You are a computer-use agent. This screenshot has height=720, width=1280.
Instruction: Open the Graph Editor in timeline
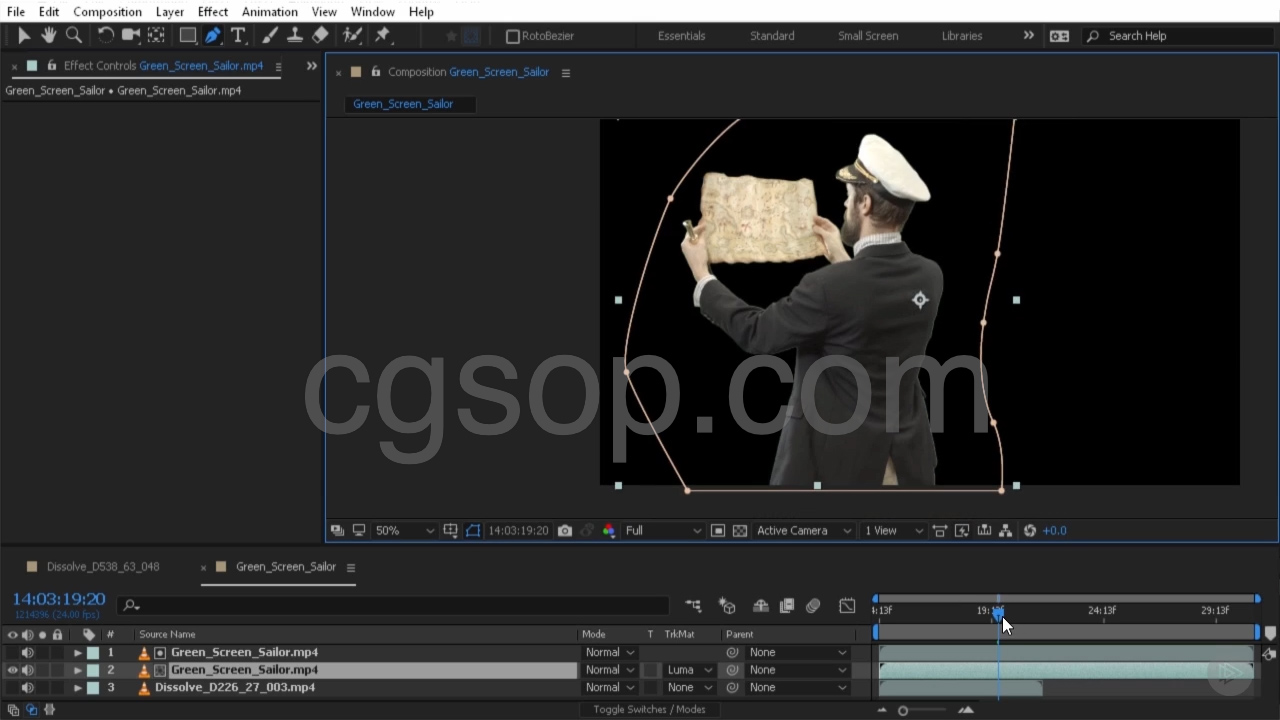[x=847, y=606]
